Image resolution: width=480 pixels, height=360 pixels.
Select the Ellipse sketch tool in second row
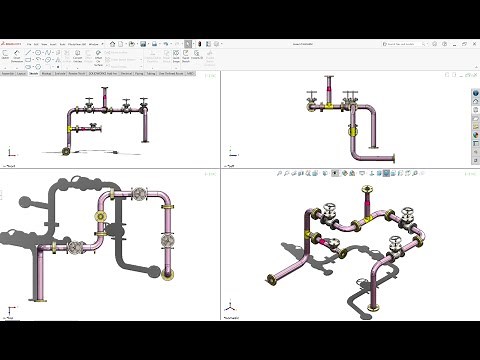(x=48, y=60)
